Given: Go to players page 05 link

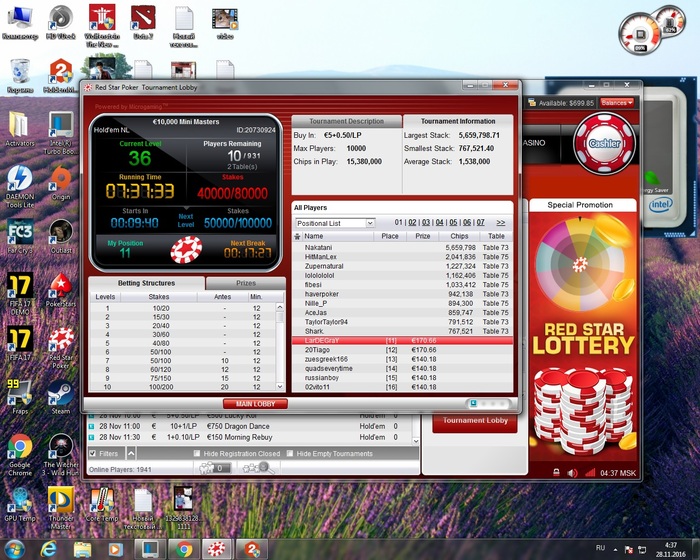Looking at the screenshot, I should [453, 222].
